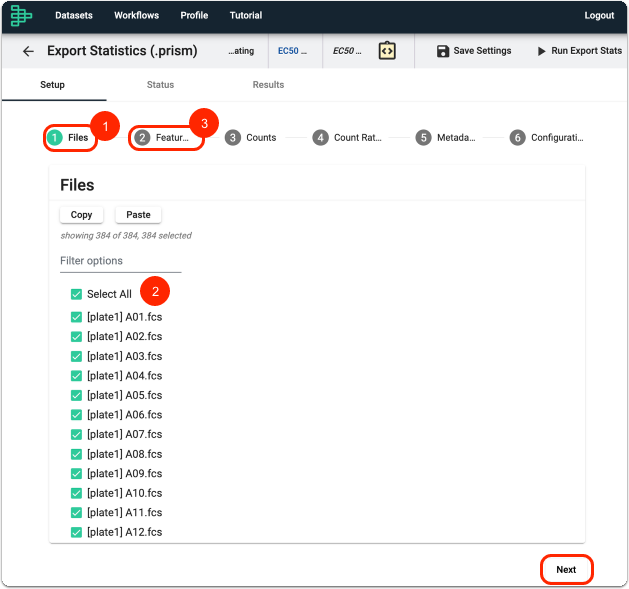Select step 2 Features circle
This screenshot has width=629, height=589.
[142, 138]
